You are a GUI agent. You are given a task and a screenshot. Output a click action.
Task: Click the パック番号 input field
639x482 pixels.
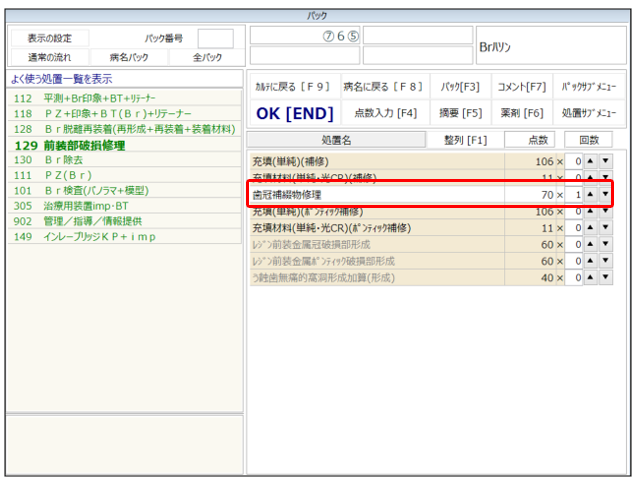tap(215, 39)
